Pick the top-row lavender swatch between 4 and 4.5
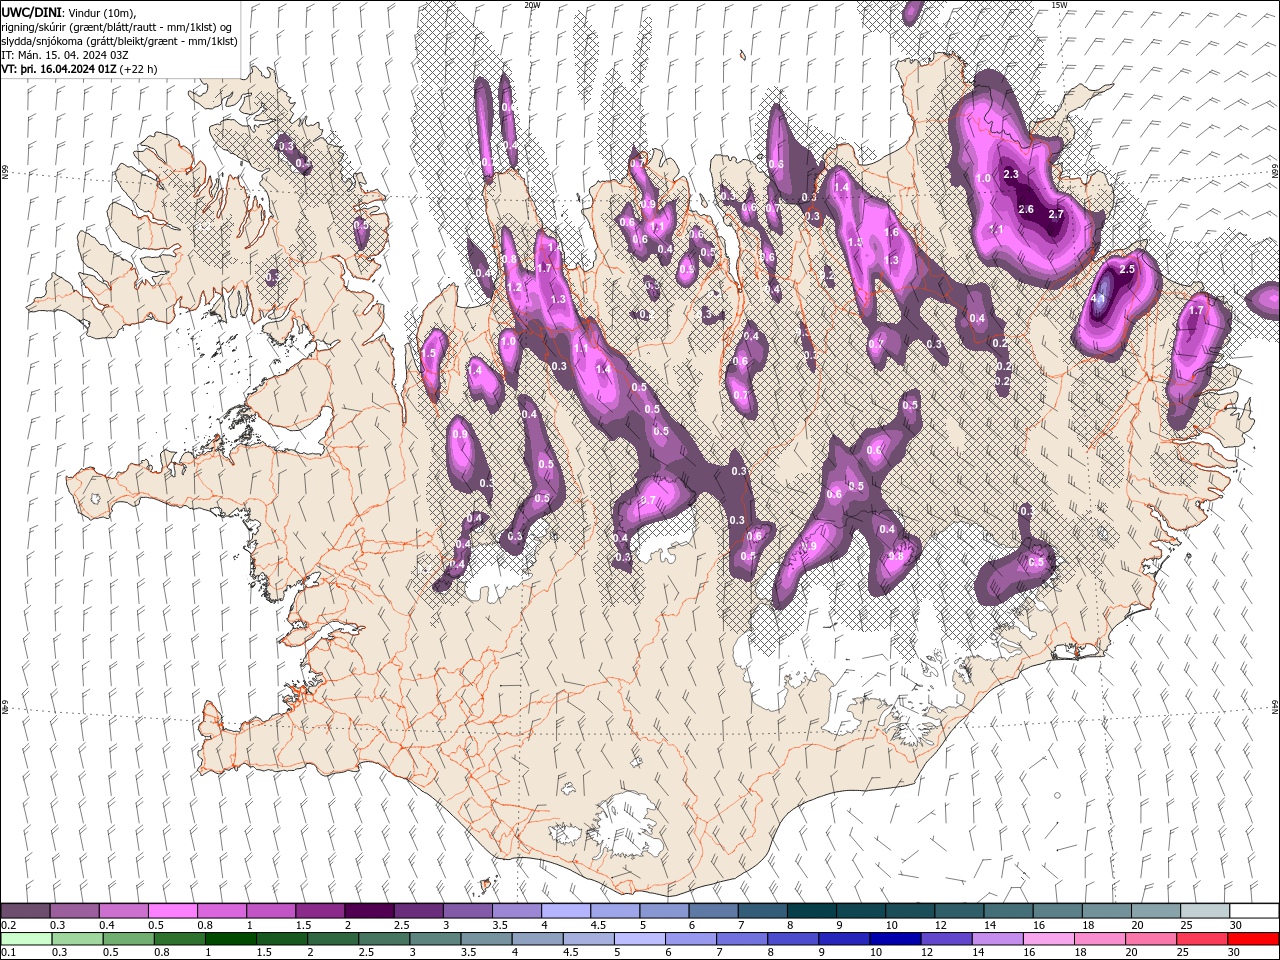 [565, 911]
